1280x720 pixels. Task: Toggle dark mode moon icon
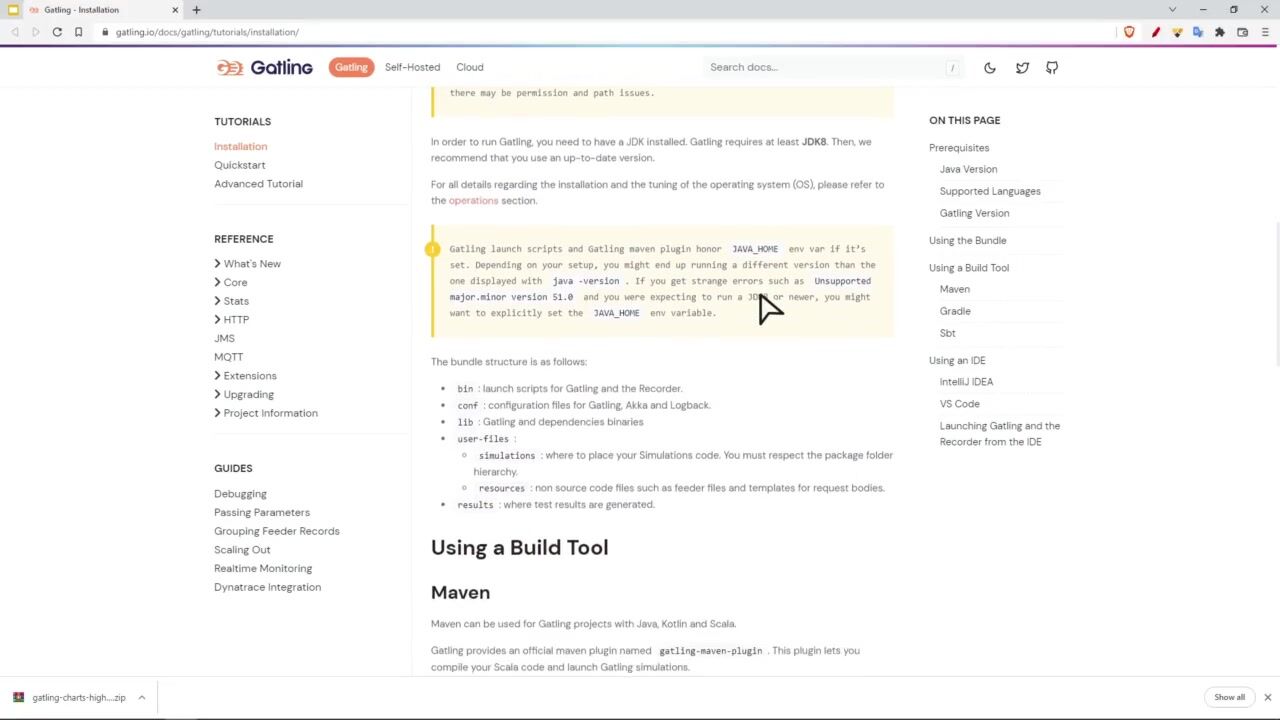pos(989,67)
